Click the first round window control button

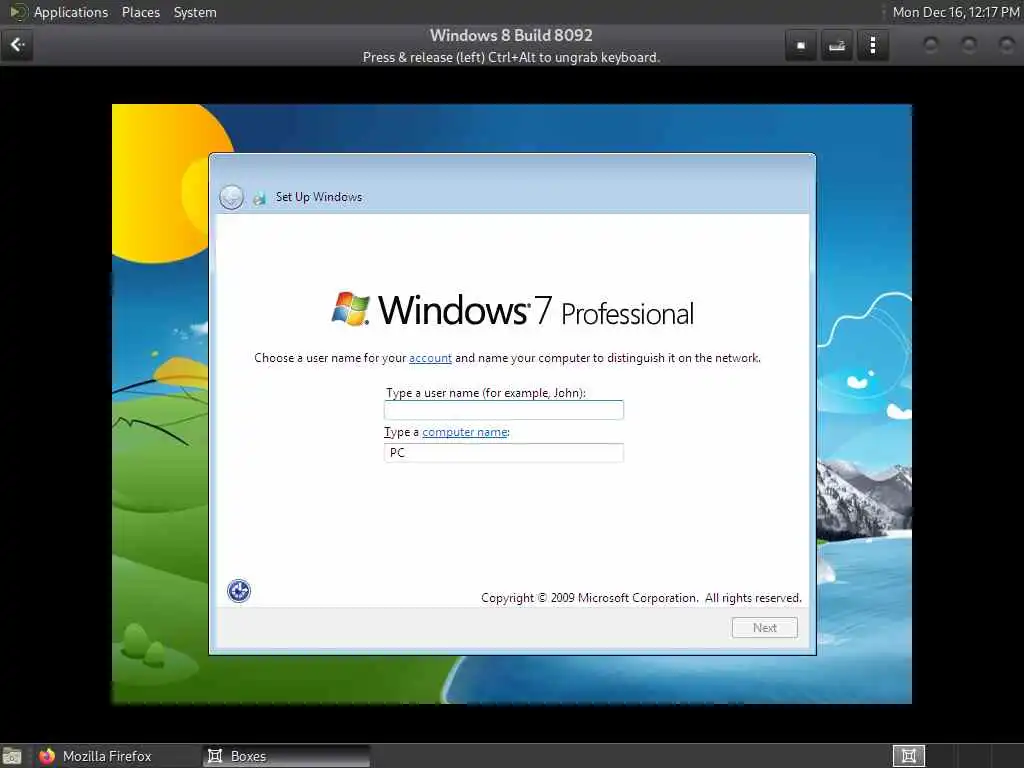tap(931, 45)
